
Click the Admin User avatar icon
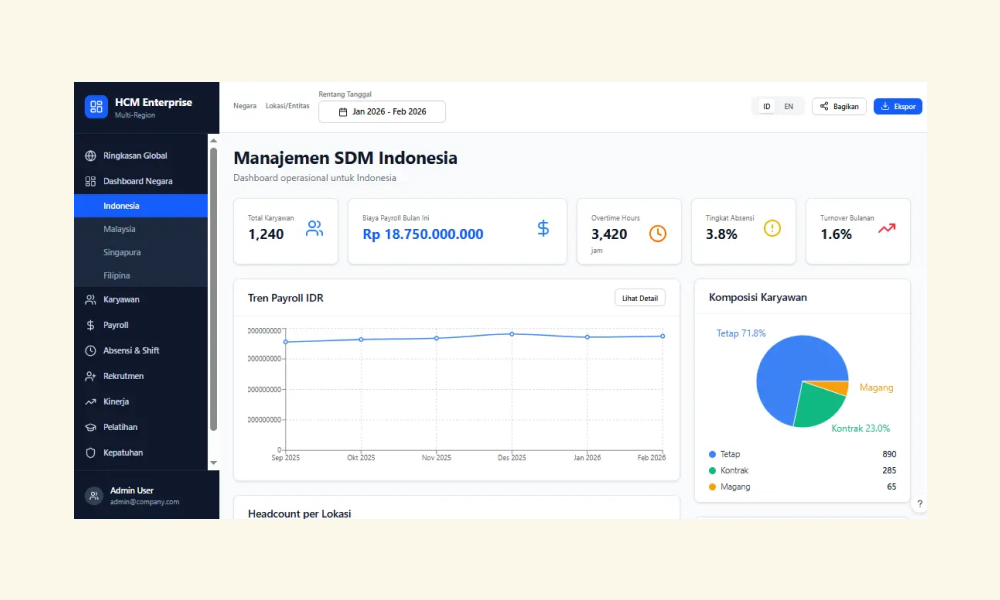pos(94,495)
